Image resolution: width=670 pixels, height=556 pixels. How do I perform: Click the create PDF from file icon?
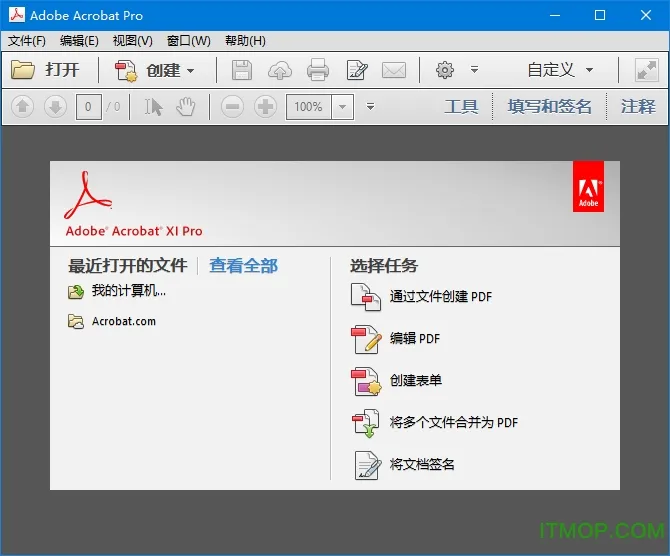tap(366, 297)
